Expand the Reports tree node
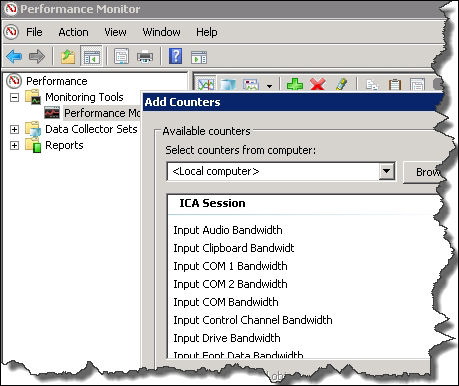This screenshot has width=459, height=386. (14, 145)
